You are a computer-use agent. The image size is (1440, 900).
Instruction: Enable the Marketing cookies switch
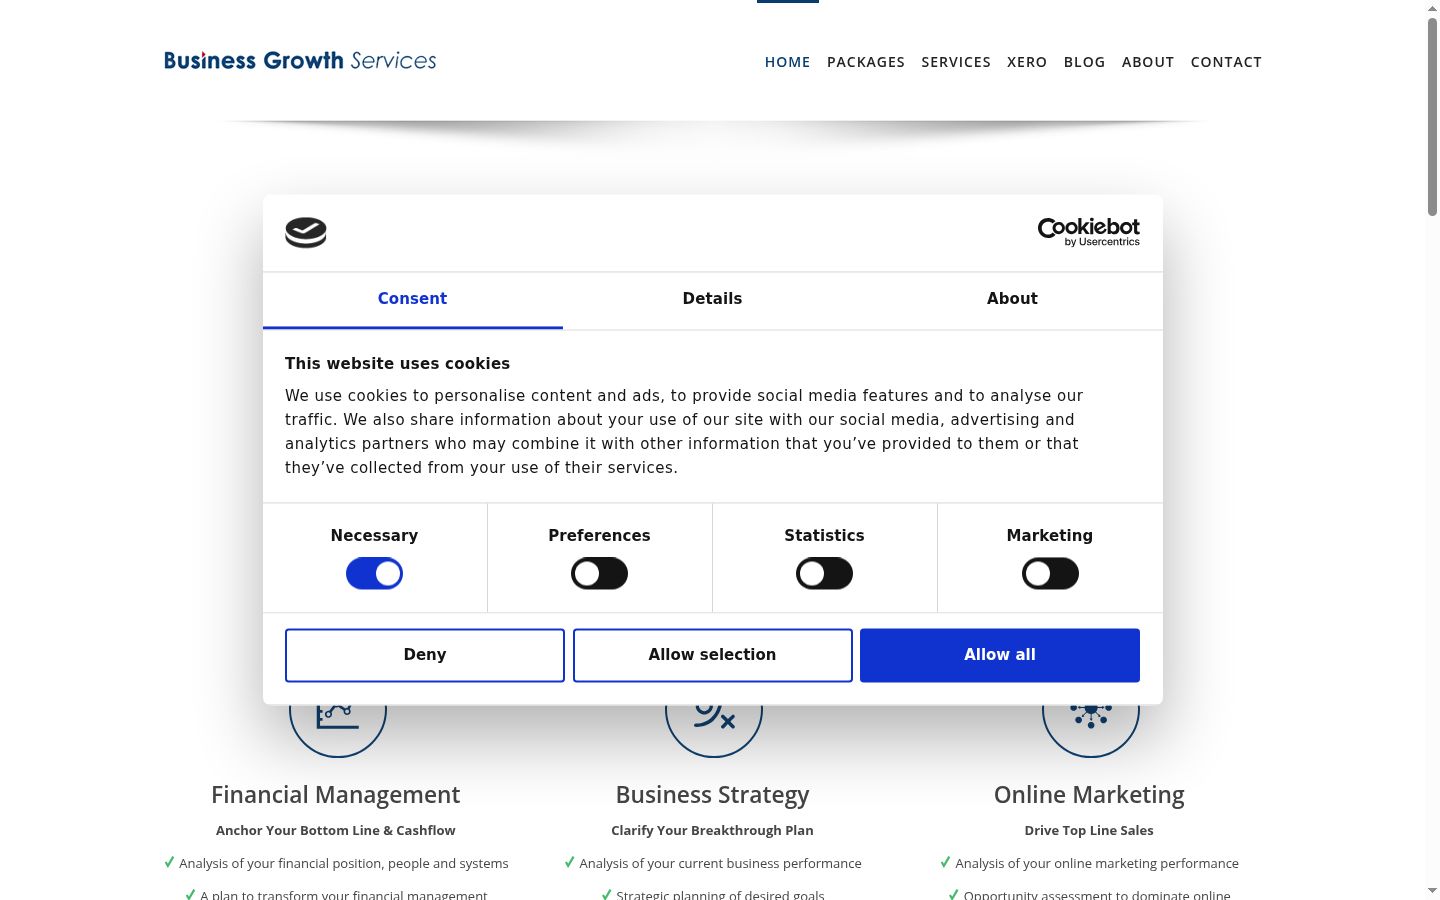click(x=1050, y=574)
